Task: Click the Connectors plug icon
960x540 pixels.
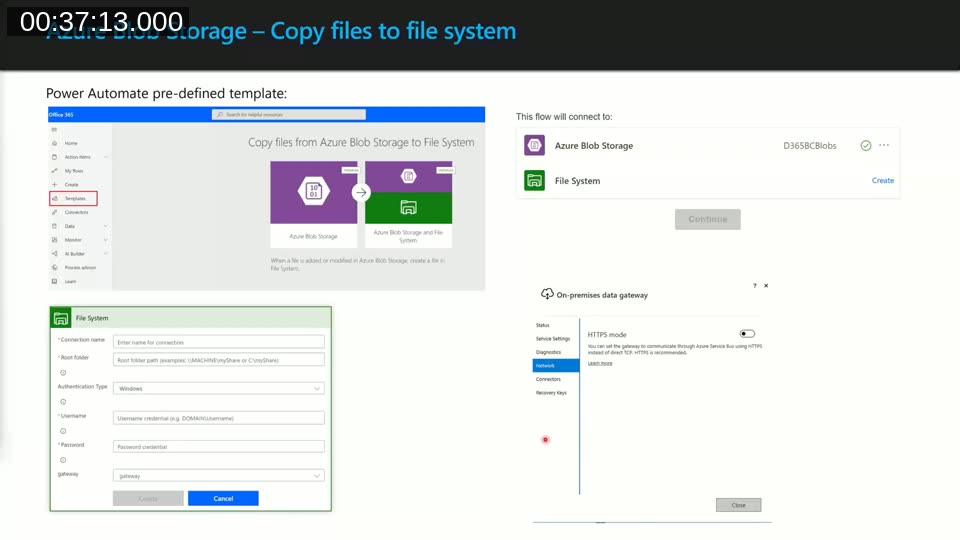Action: [x=54, y=212]
